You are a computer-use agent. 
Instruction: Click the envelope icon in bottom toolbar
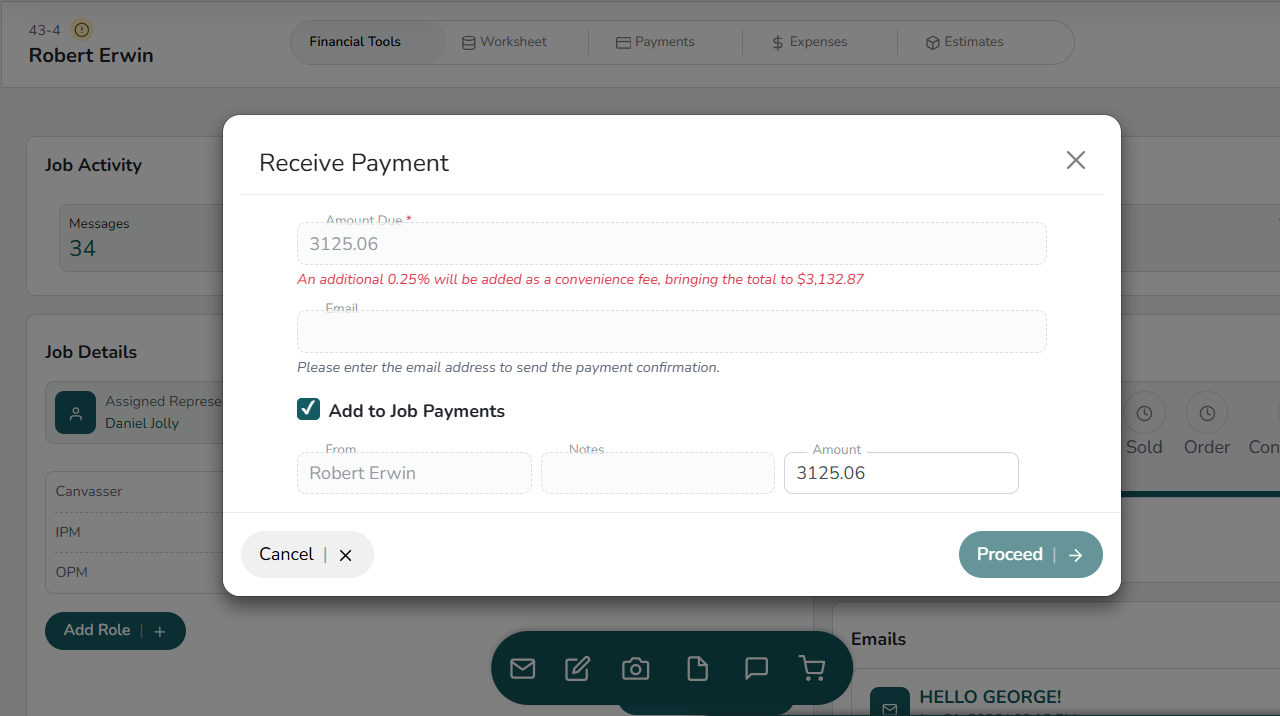(522, 668)
